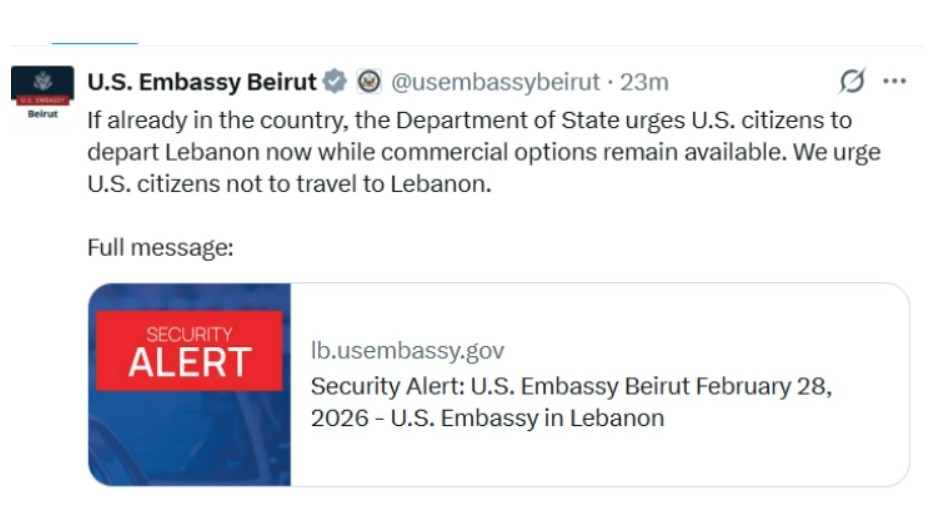
Task: Click the @usembassybeirut handle
Action: point(495,82)
